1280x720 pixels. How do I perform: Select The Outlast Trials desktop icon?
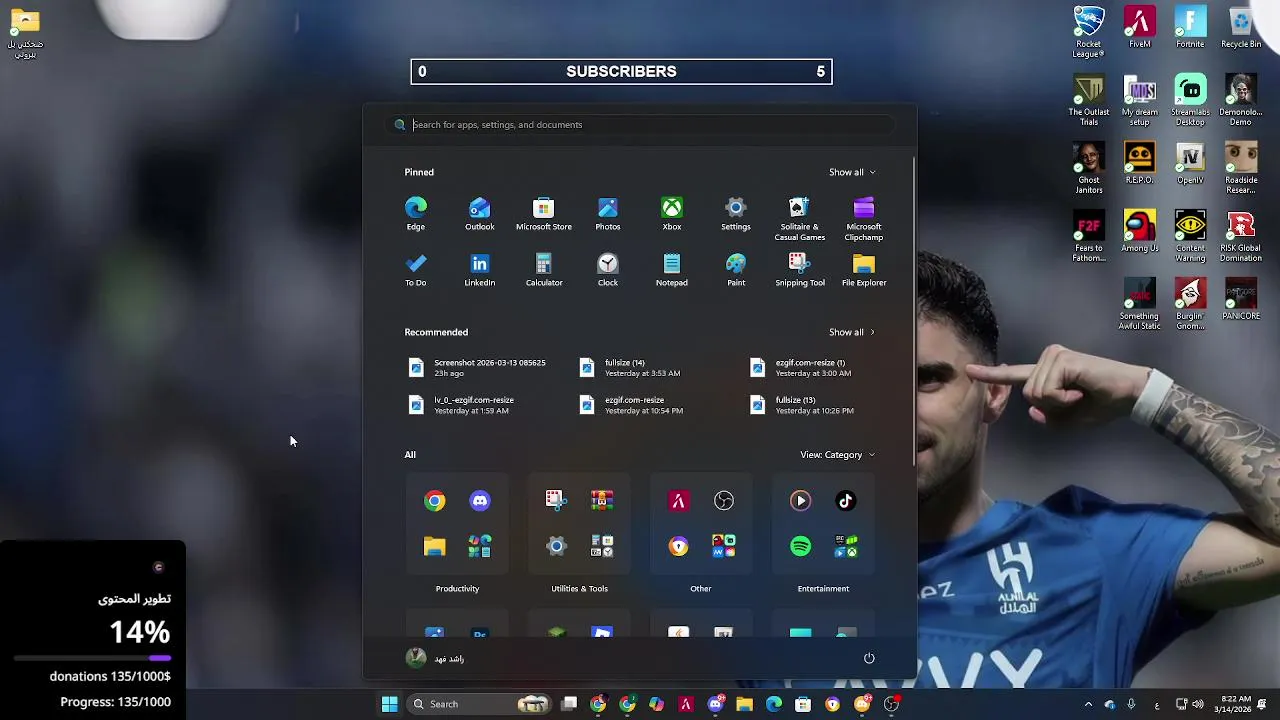tap(1089, 100)
